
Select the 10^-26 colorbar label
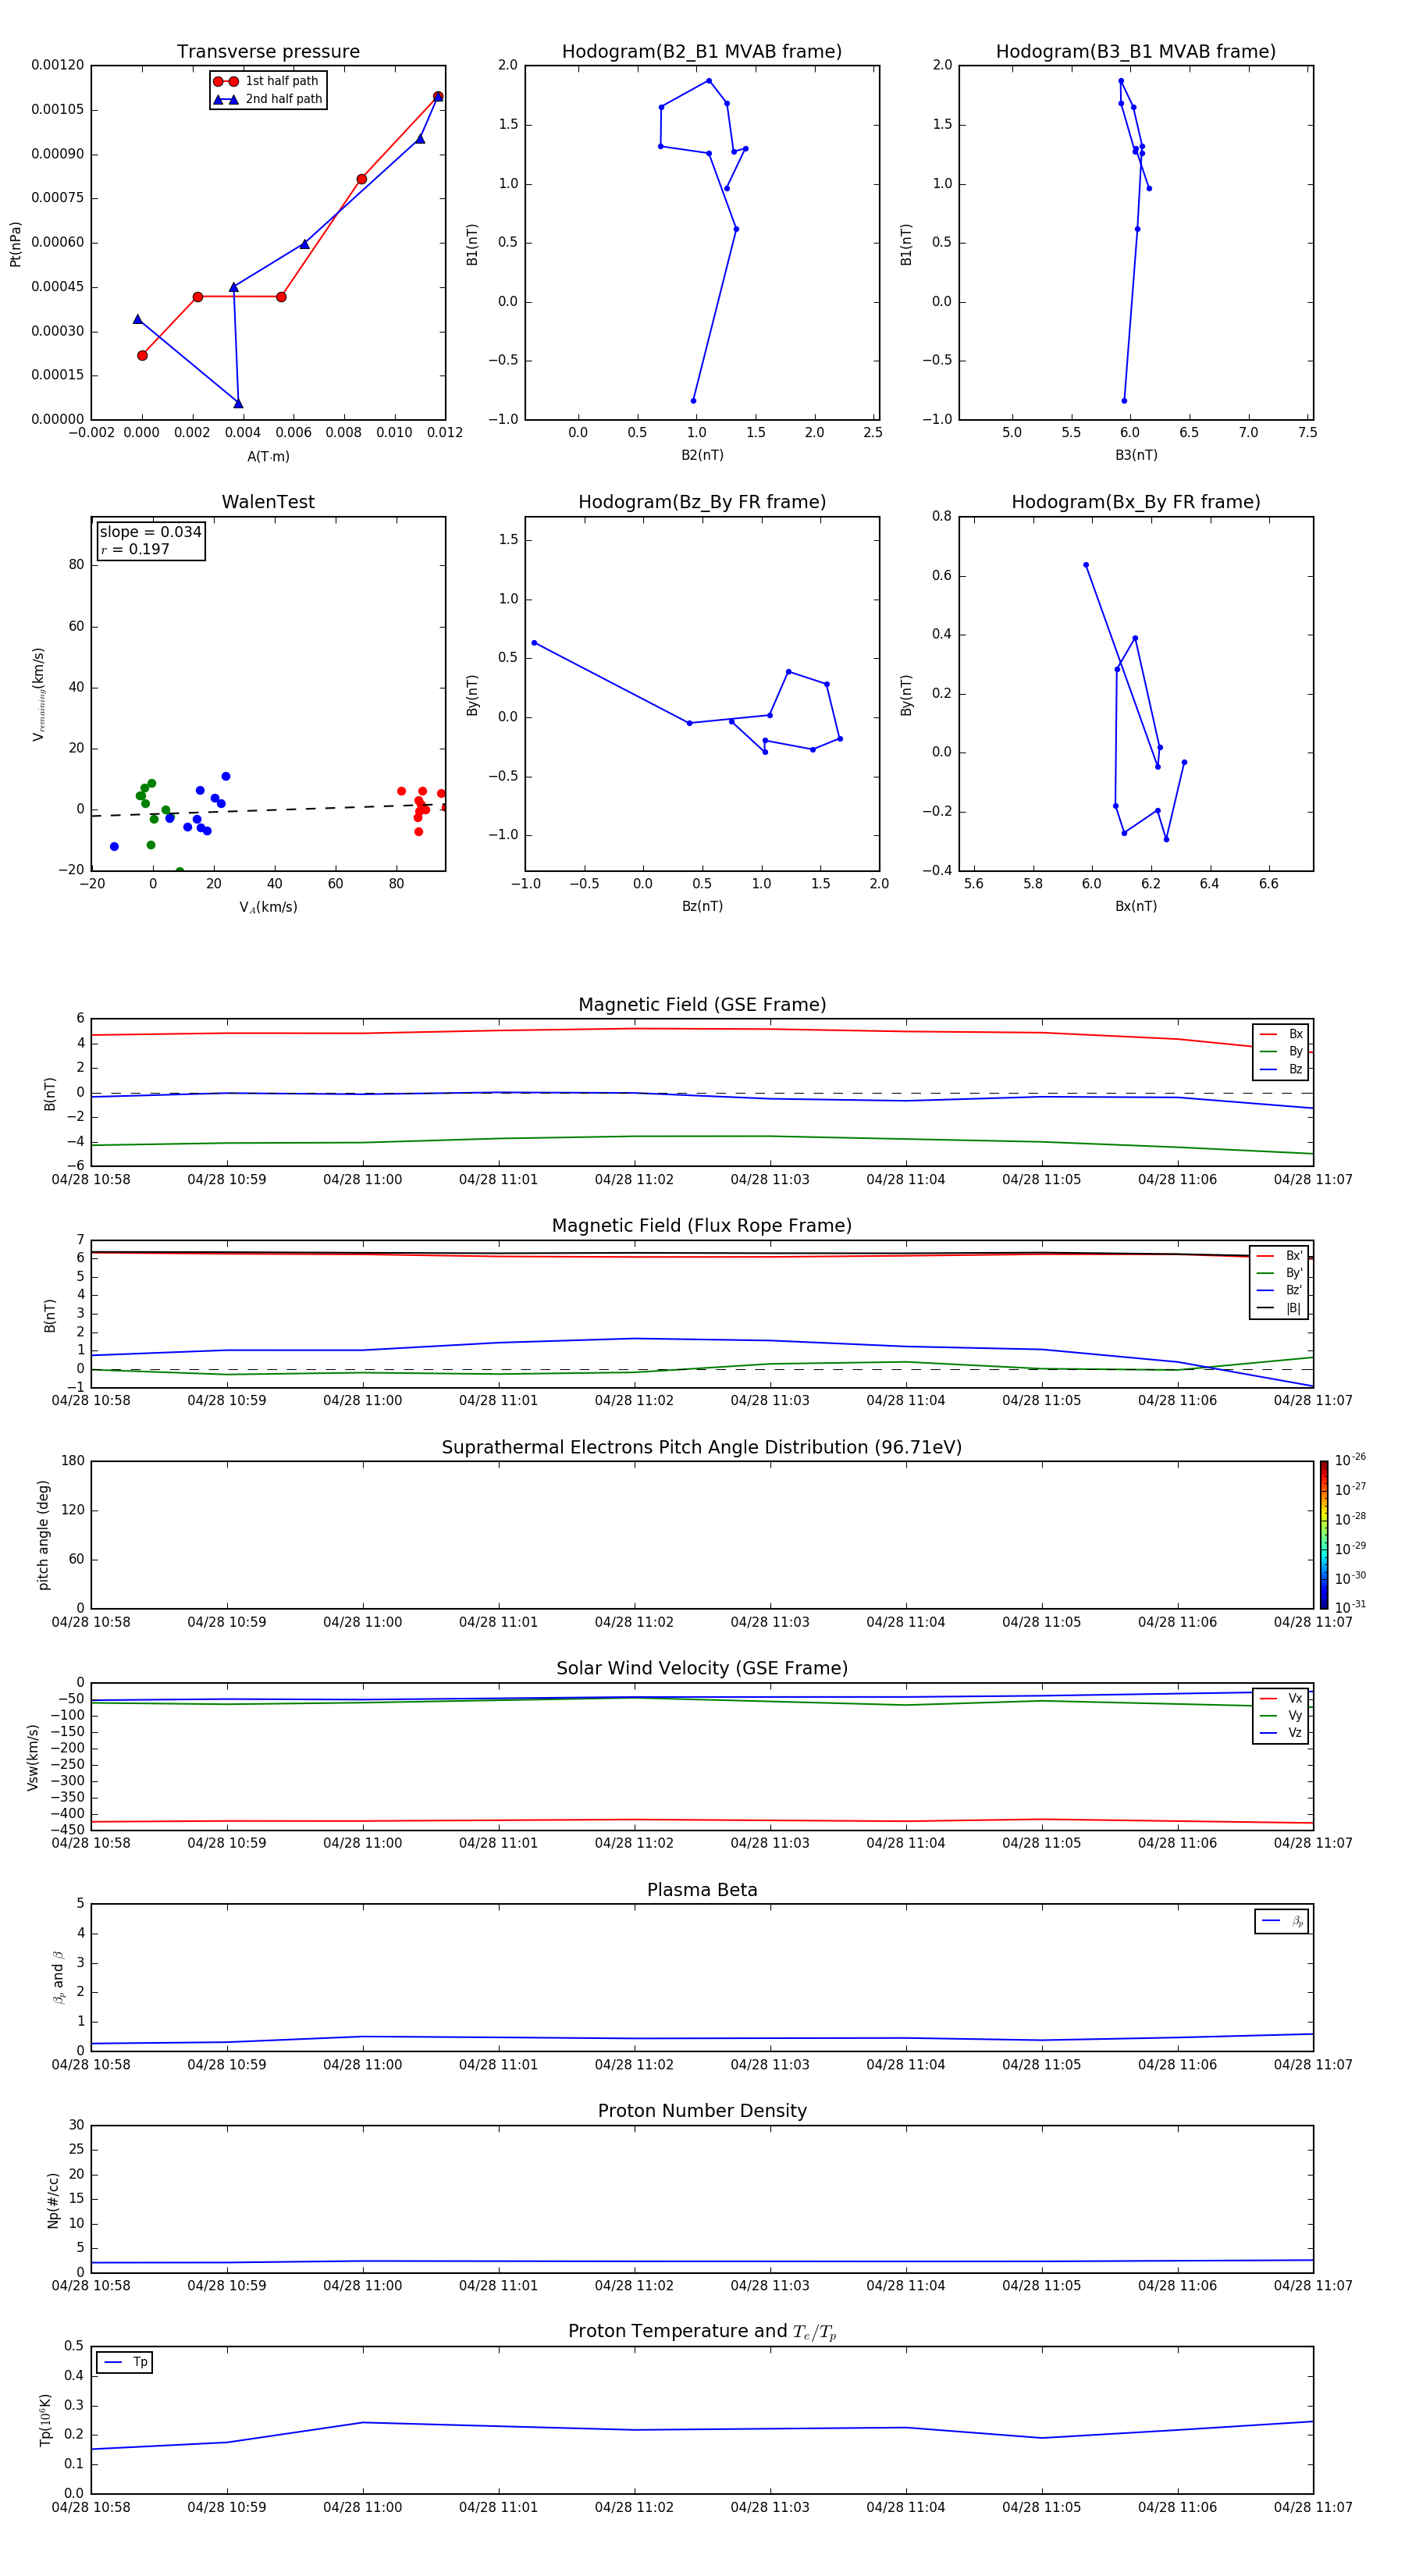click(x=1350, y=1460)
